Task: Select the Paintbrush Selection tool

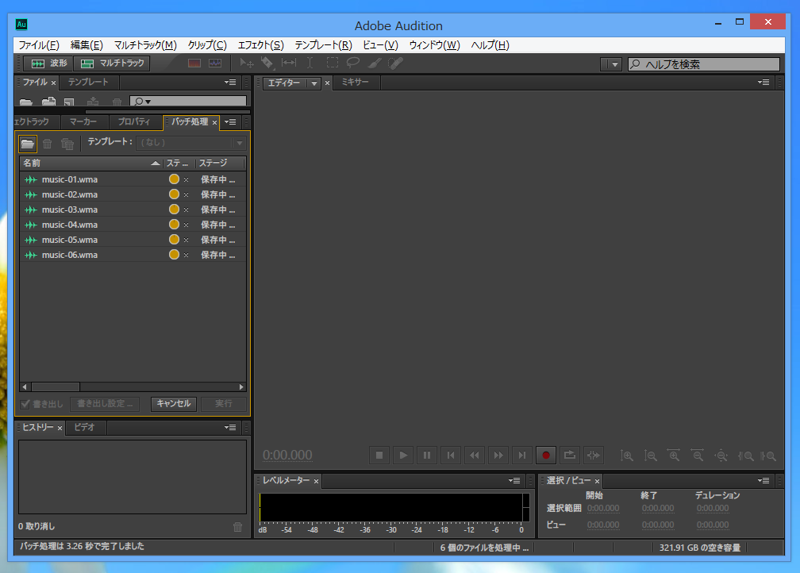Action: coord(374,63)
